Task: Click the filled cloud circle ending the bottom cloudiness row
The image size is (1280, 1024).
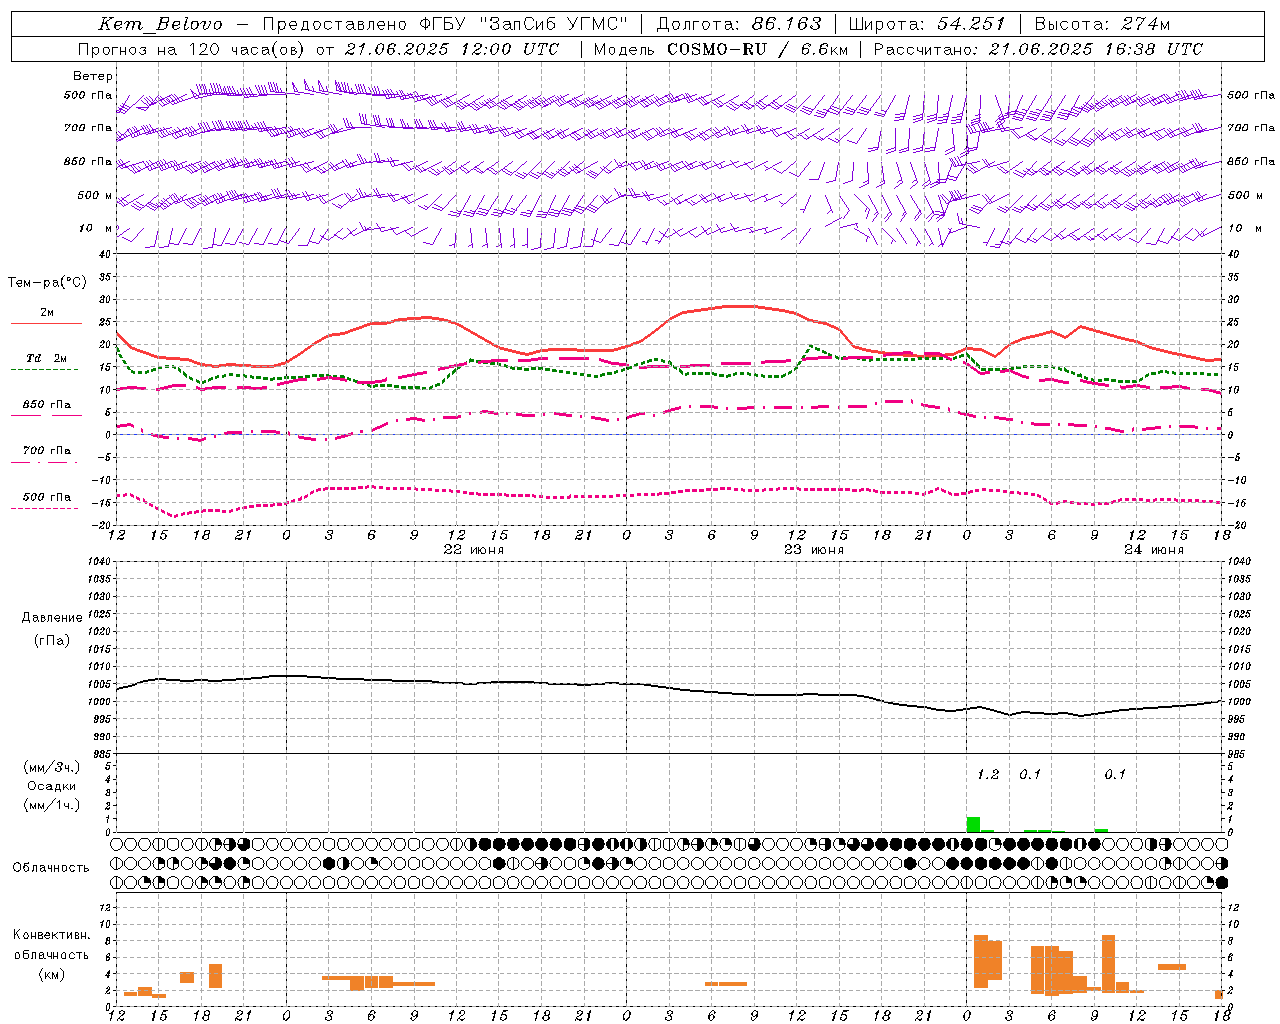Action: coord(1221,882)
